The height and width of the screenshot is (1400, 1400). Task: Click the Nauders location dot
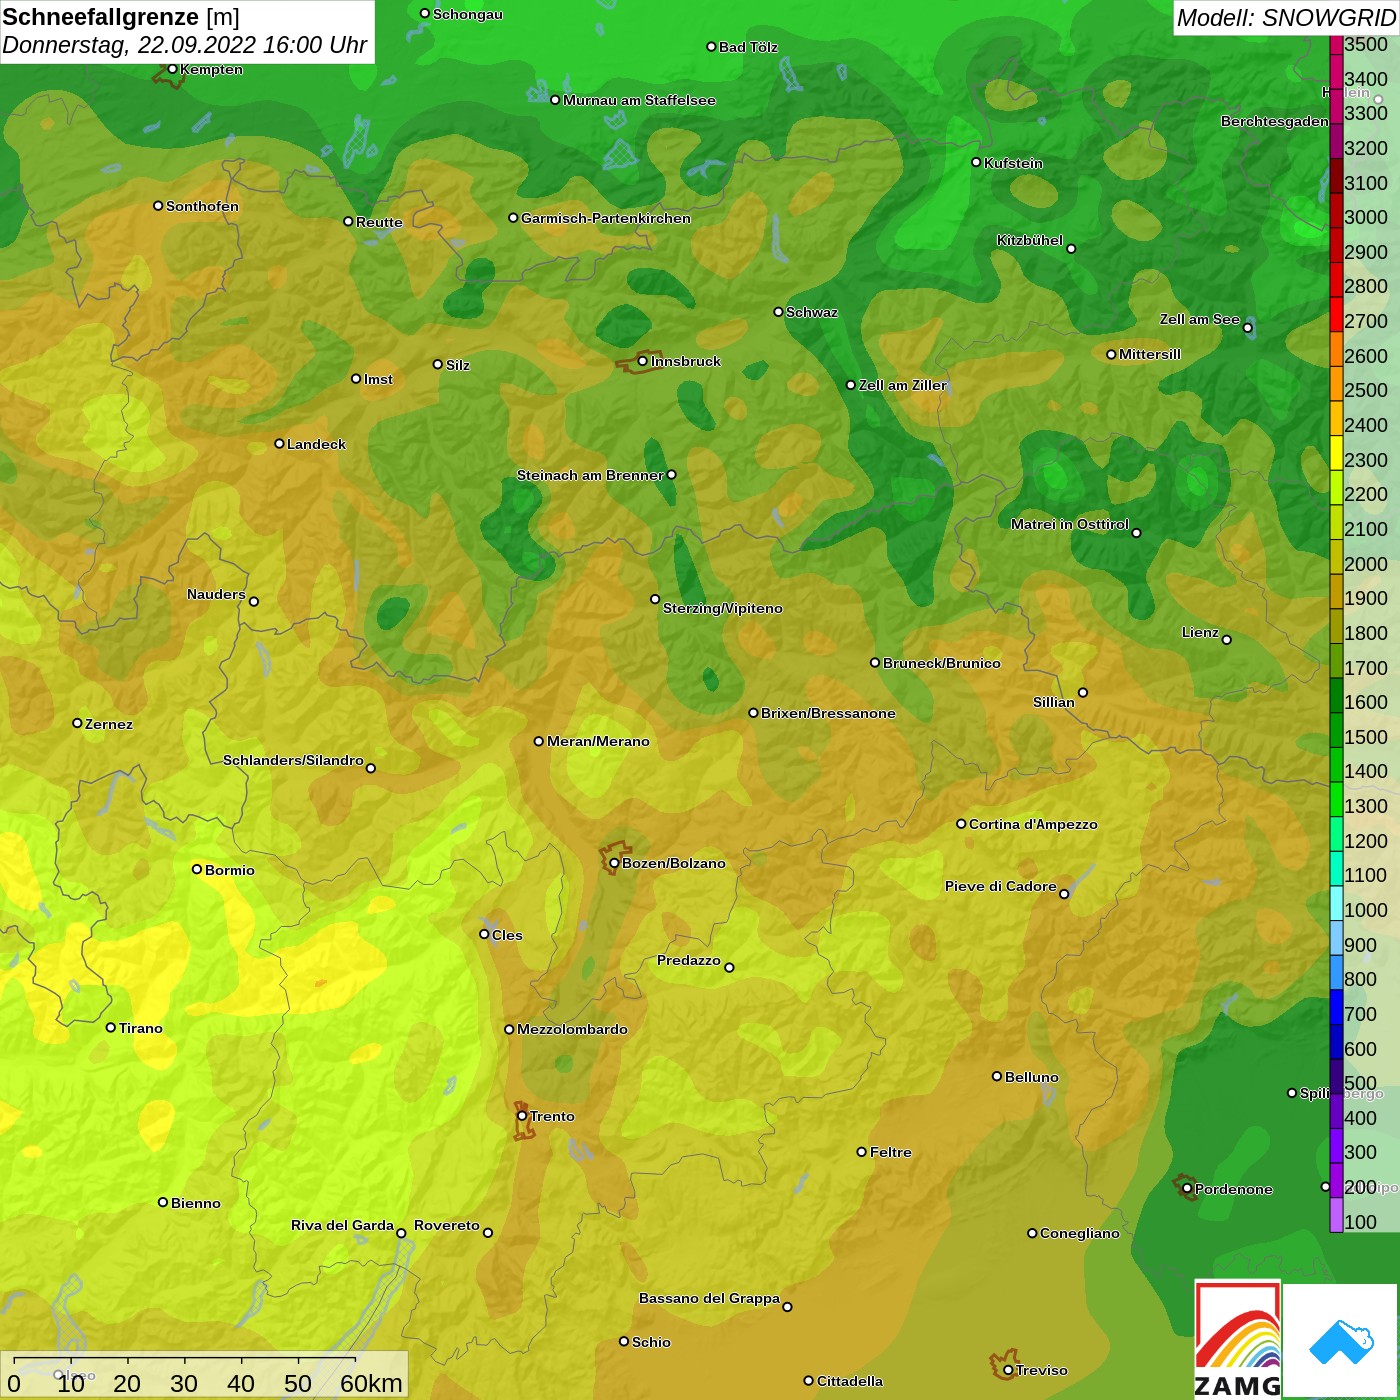(254, 601)
